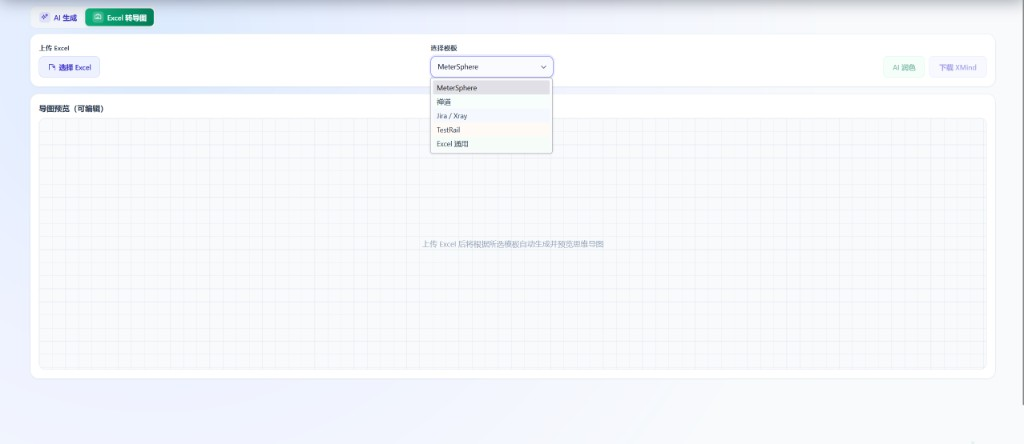Click the mind map preview canvas placeholder text
This screenshot has height=444, width=1024.
coord(513,244)
